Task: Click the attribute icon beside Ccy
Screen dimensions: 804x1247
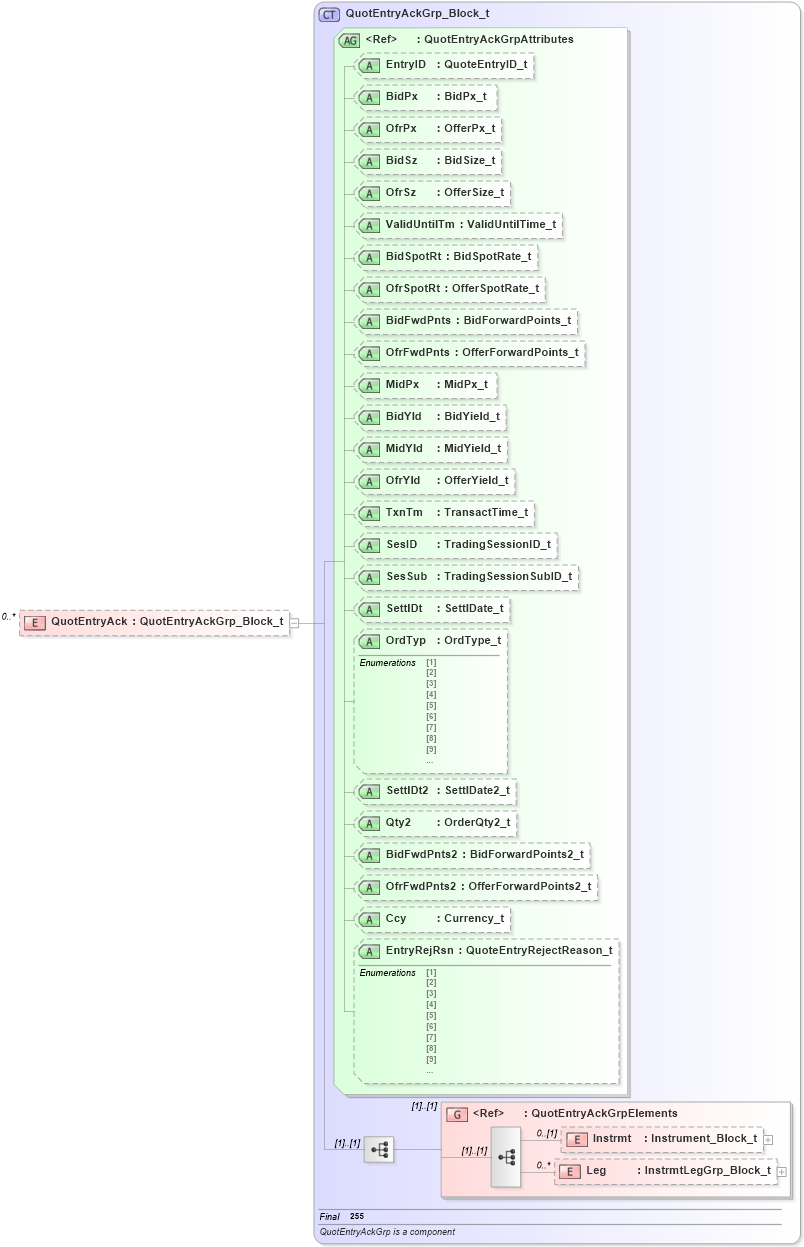Action: coord(369,918)
